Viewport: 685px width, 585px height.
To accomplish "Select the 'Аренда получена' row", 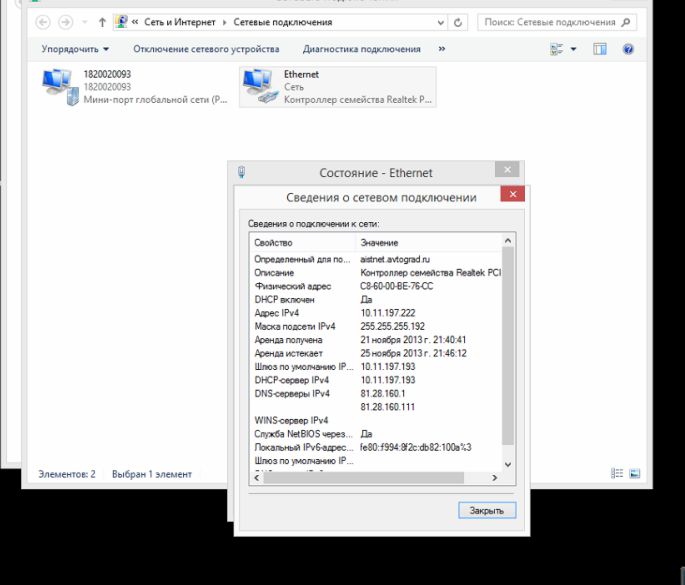I will click(x=376, y=340).
